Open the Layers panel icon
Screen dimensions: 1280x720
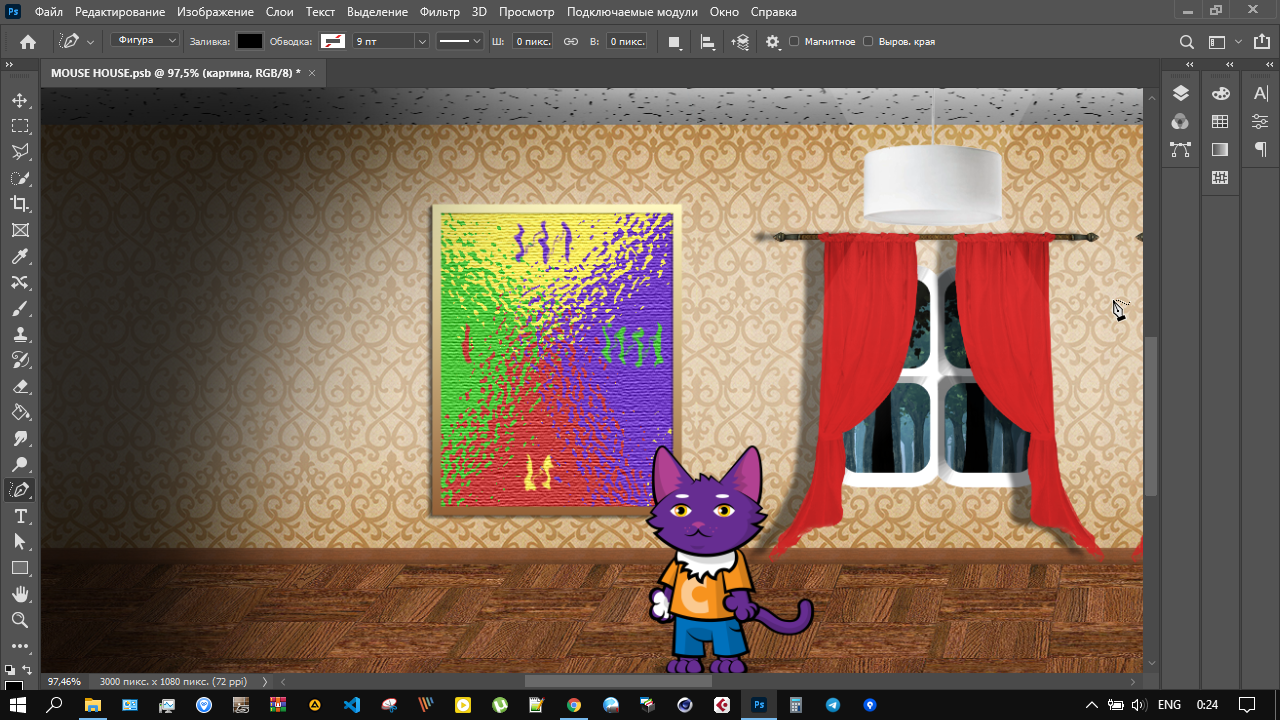tap(1180, 93)
